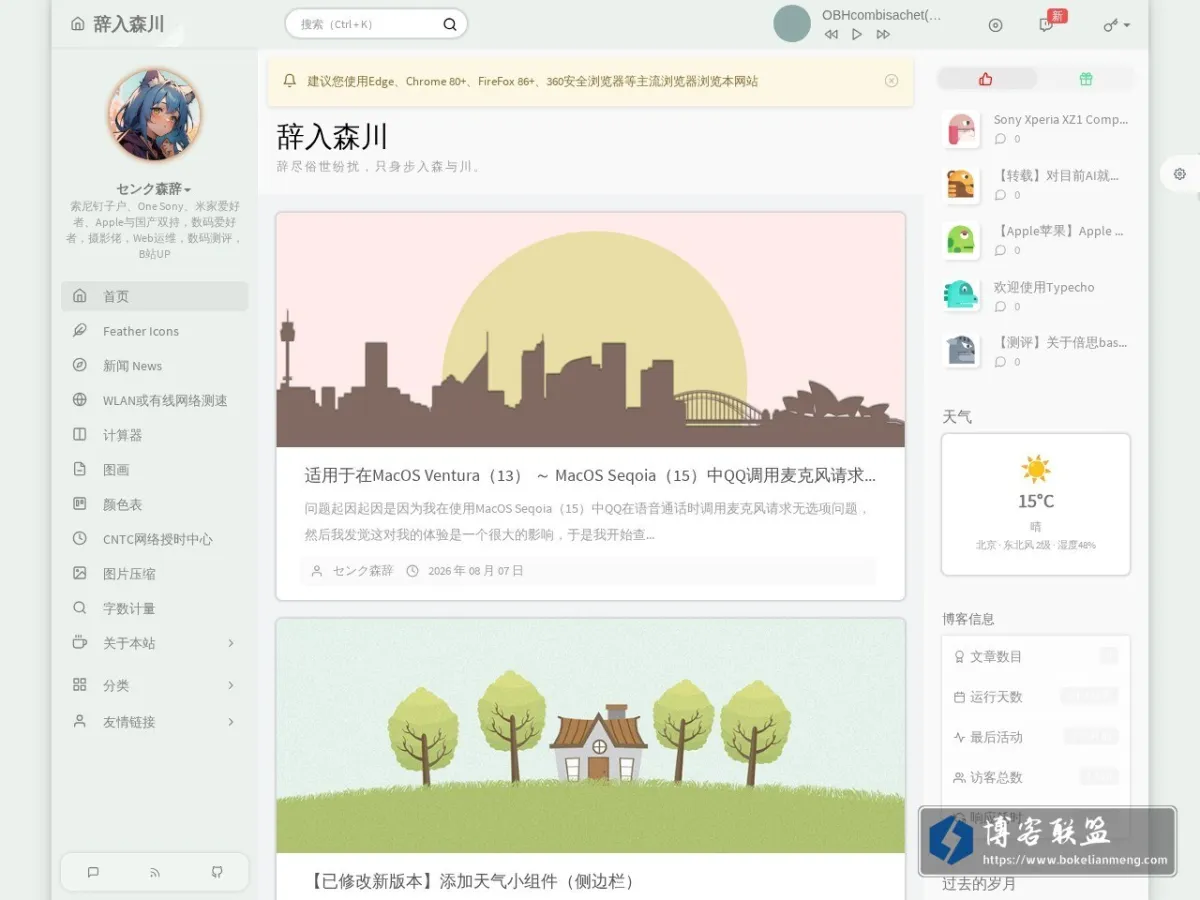
Task: Click the 运行天数 row in 博客信息
Action: (x=1036, y=697)
